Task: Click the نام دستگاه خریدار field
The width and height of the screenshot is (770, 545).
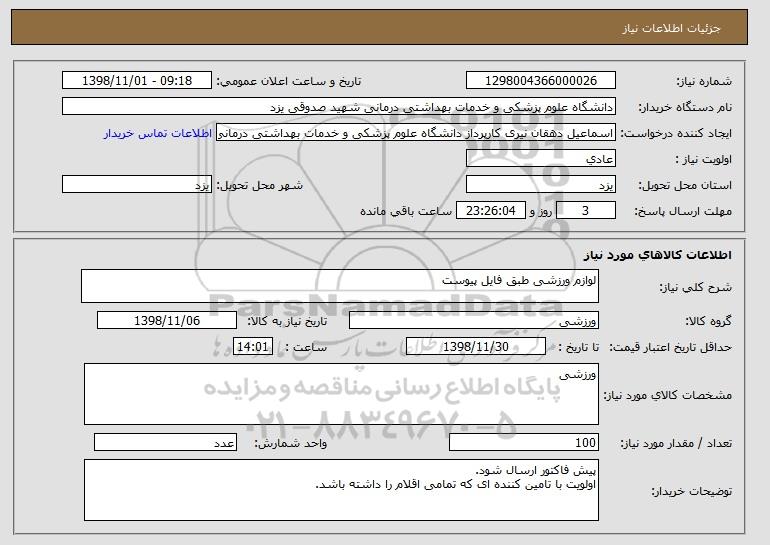Action: (x=339, y=107)
